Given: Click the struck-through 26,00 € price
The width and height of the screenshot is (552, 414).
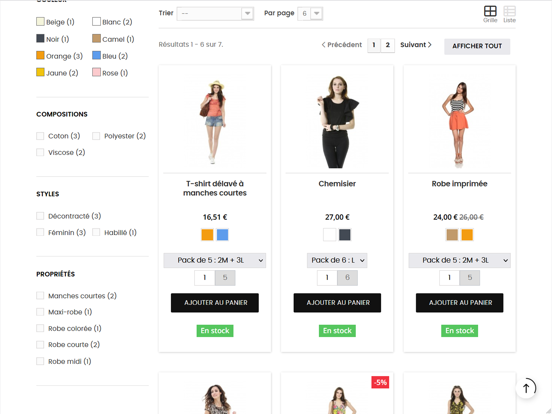Looking at the screenshot, I should (471, 217).
